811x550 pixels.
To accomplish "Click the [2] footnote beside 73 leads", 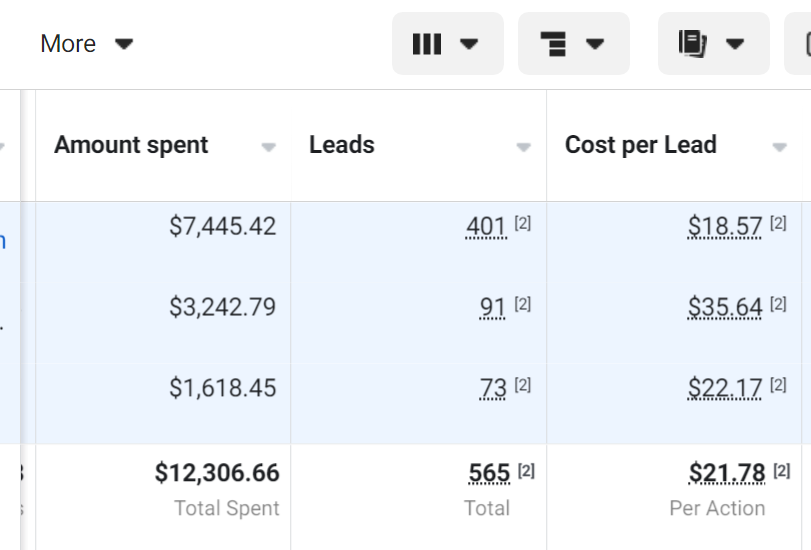I will click(x=522, y=385).
